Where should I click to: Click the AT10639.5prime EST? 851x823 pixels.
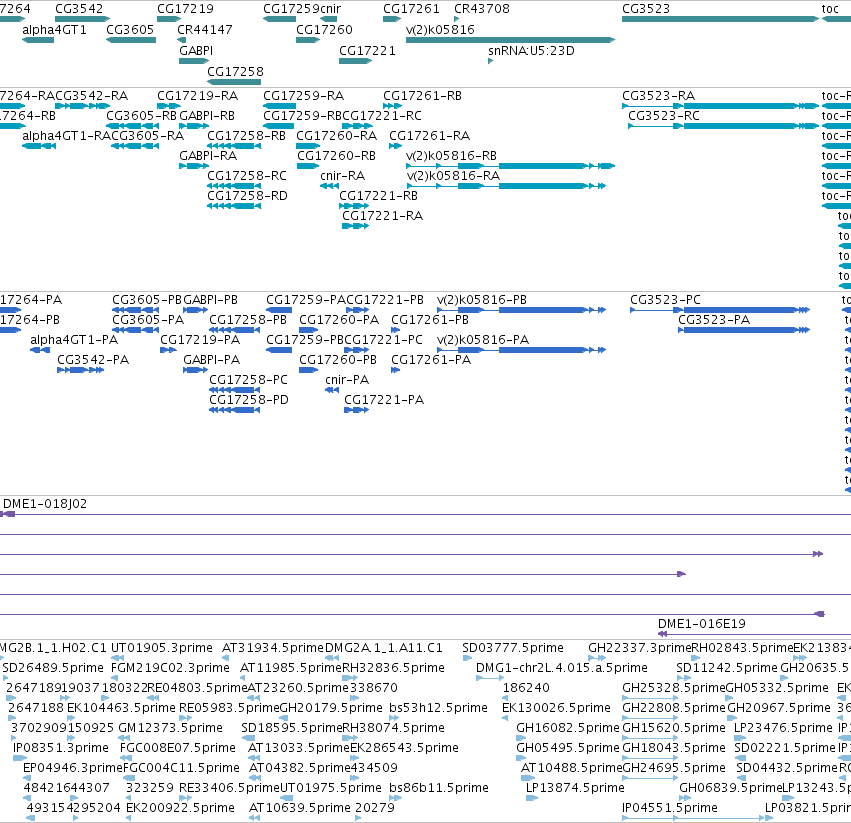255,818
